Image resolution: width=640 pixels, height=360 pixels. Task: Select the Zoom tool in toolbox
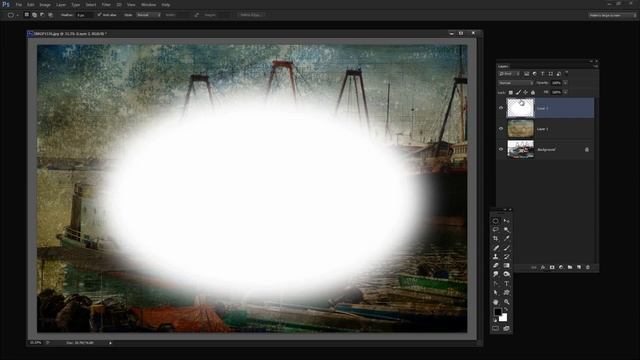[507, 302]
